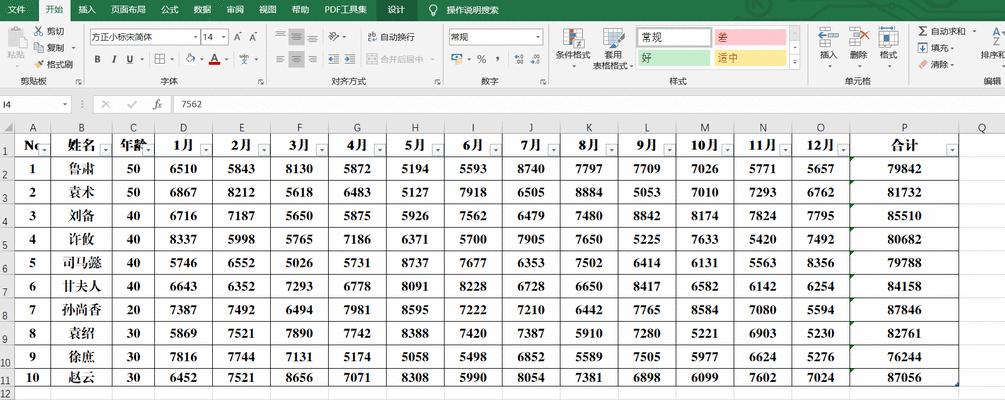Click the insert function fx icon

click(x=157, y=104)
